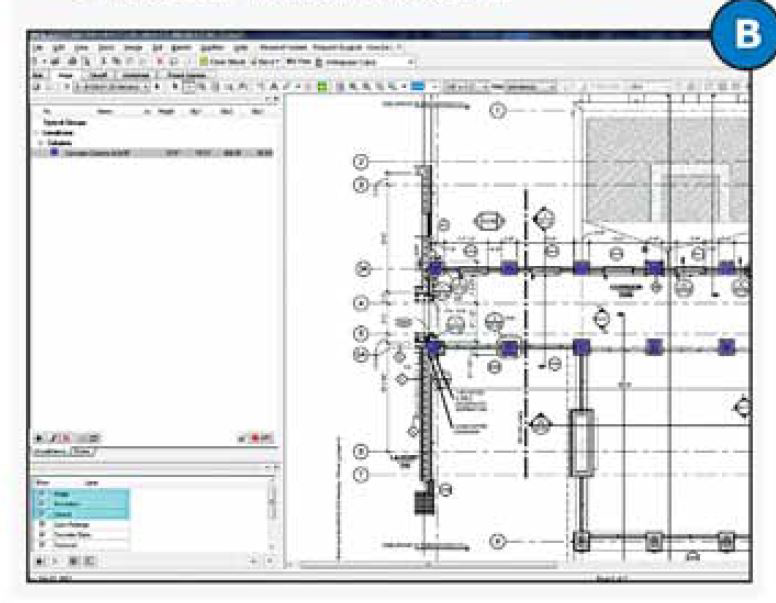Open the Edit menu in the menu bar
Screen dimensions: 776x603
[x=59, y=48]
